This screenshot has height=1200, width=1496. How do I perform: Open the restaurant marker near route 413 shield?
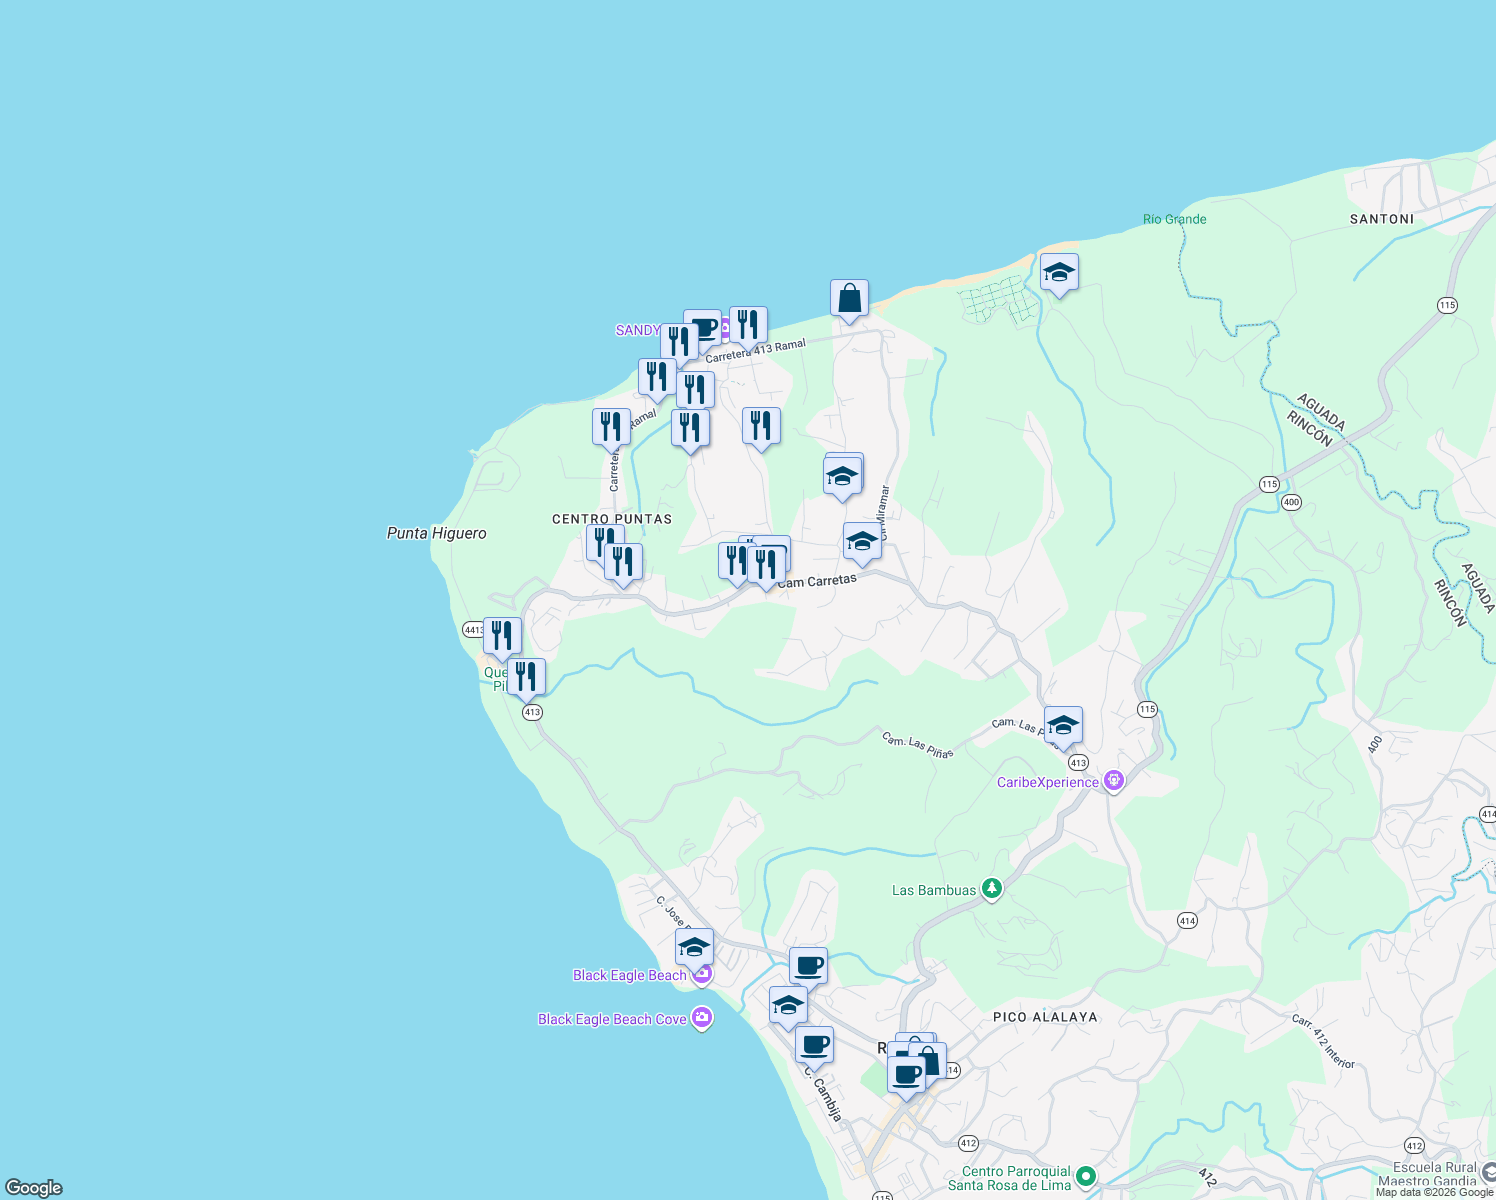pos(525,675)
